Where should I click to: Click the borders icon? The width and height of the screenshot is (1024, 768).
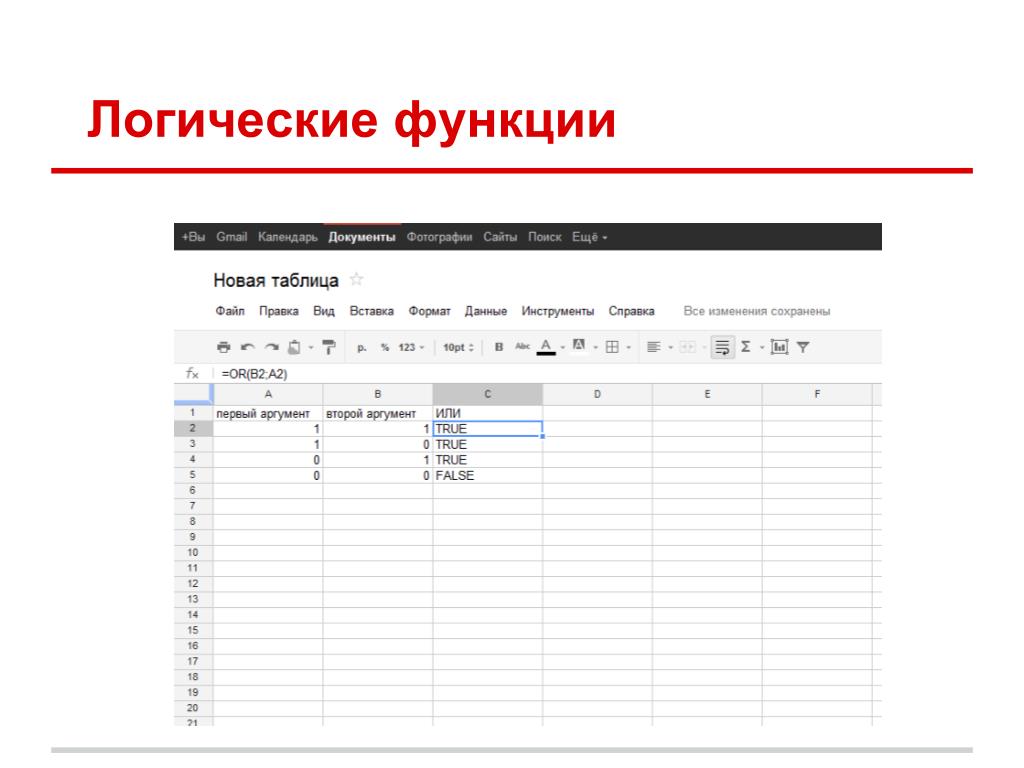612,347
